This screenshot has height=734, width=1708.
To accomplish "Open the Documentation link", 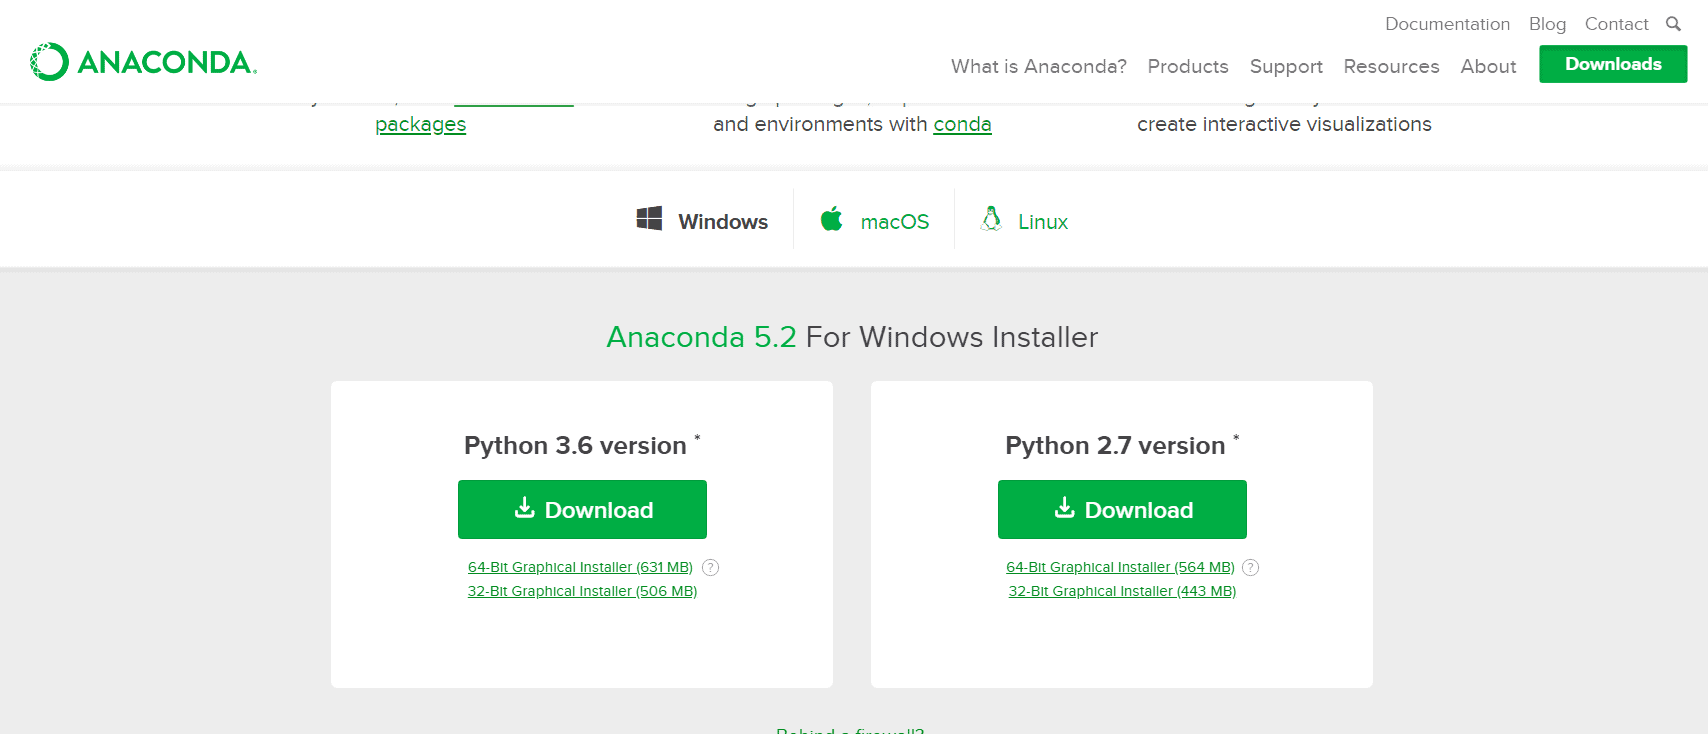I will coord(1447,24).
